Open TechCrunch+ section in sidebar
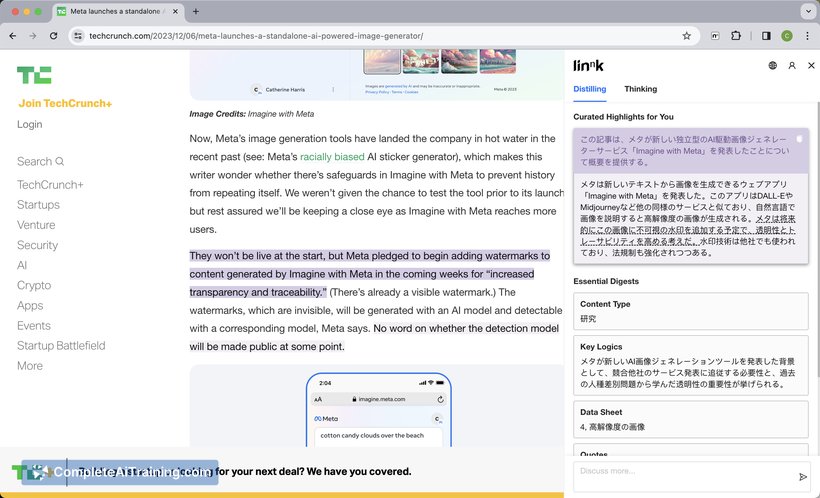The image size is (820, 498). tap(50, 185)
